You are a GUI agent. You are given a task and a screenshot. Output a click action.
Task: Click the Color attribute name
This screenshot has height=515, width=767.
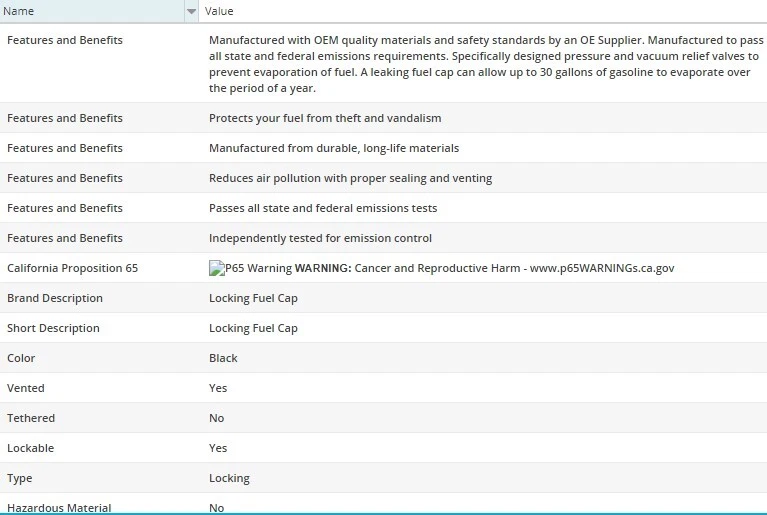(x=21, y=358)
